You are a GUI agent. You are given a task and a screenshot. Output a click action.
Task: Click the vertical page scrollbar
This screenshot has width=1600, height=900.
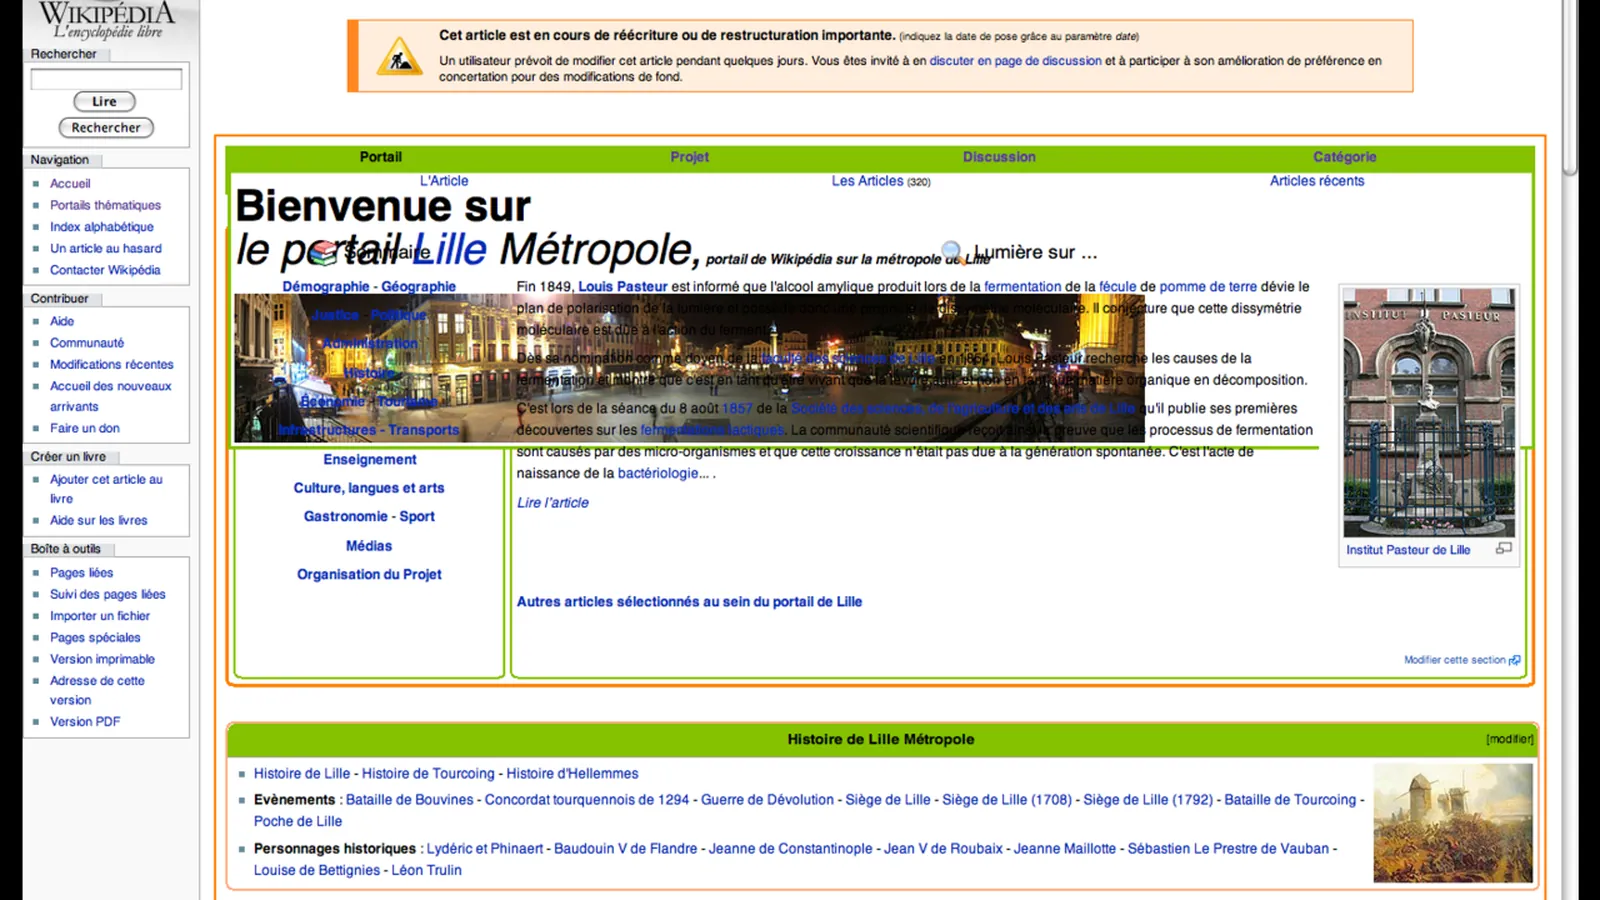point(1570,450)
